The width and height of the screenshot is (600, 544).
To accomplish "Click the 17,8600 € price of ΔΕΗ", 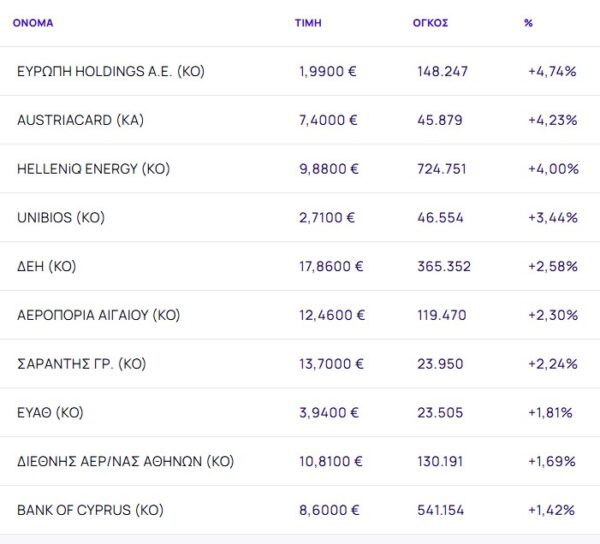I will click(331, 266).
